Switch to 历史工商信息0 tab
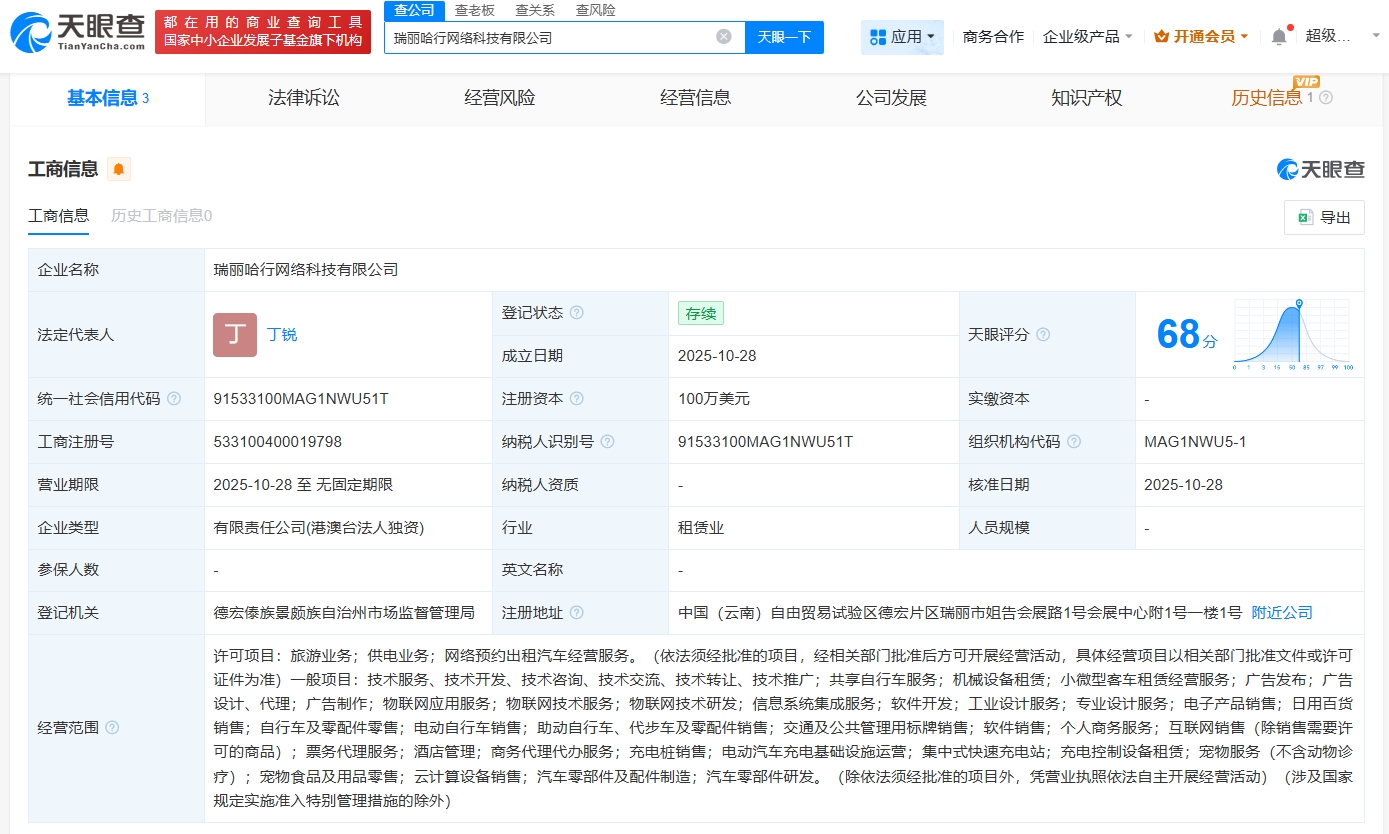 (163, 215)
